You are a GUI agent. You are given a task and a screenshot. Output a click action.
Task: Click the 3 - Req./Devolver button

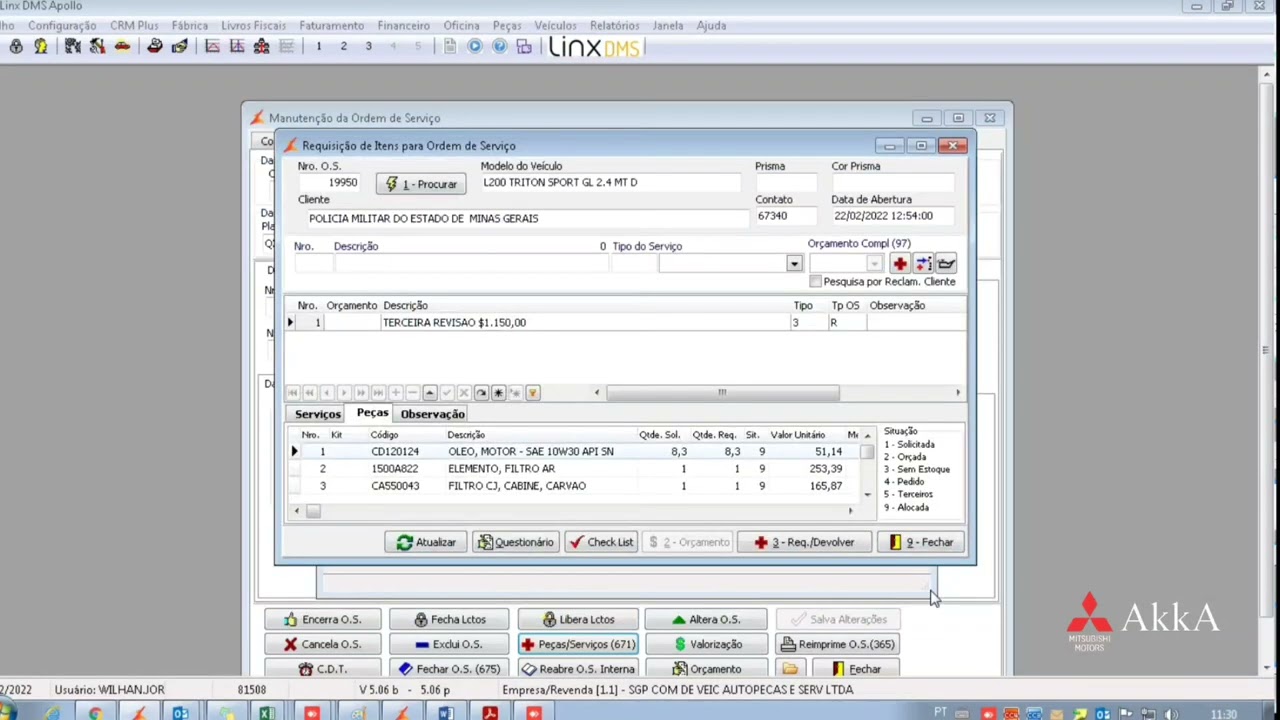pyautogui.click(x=804, y=542)
